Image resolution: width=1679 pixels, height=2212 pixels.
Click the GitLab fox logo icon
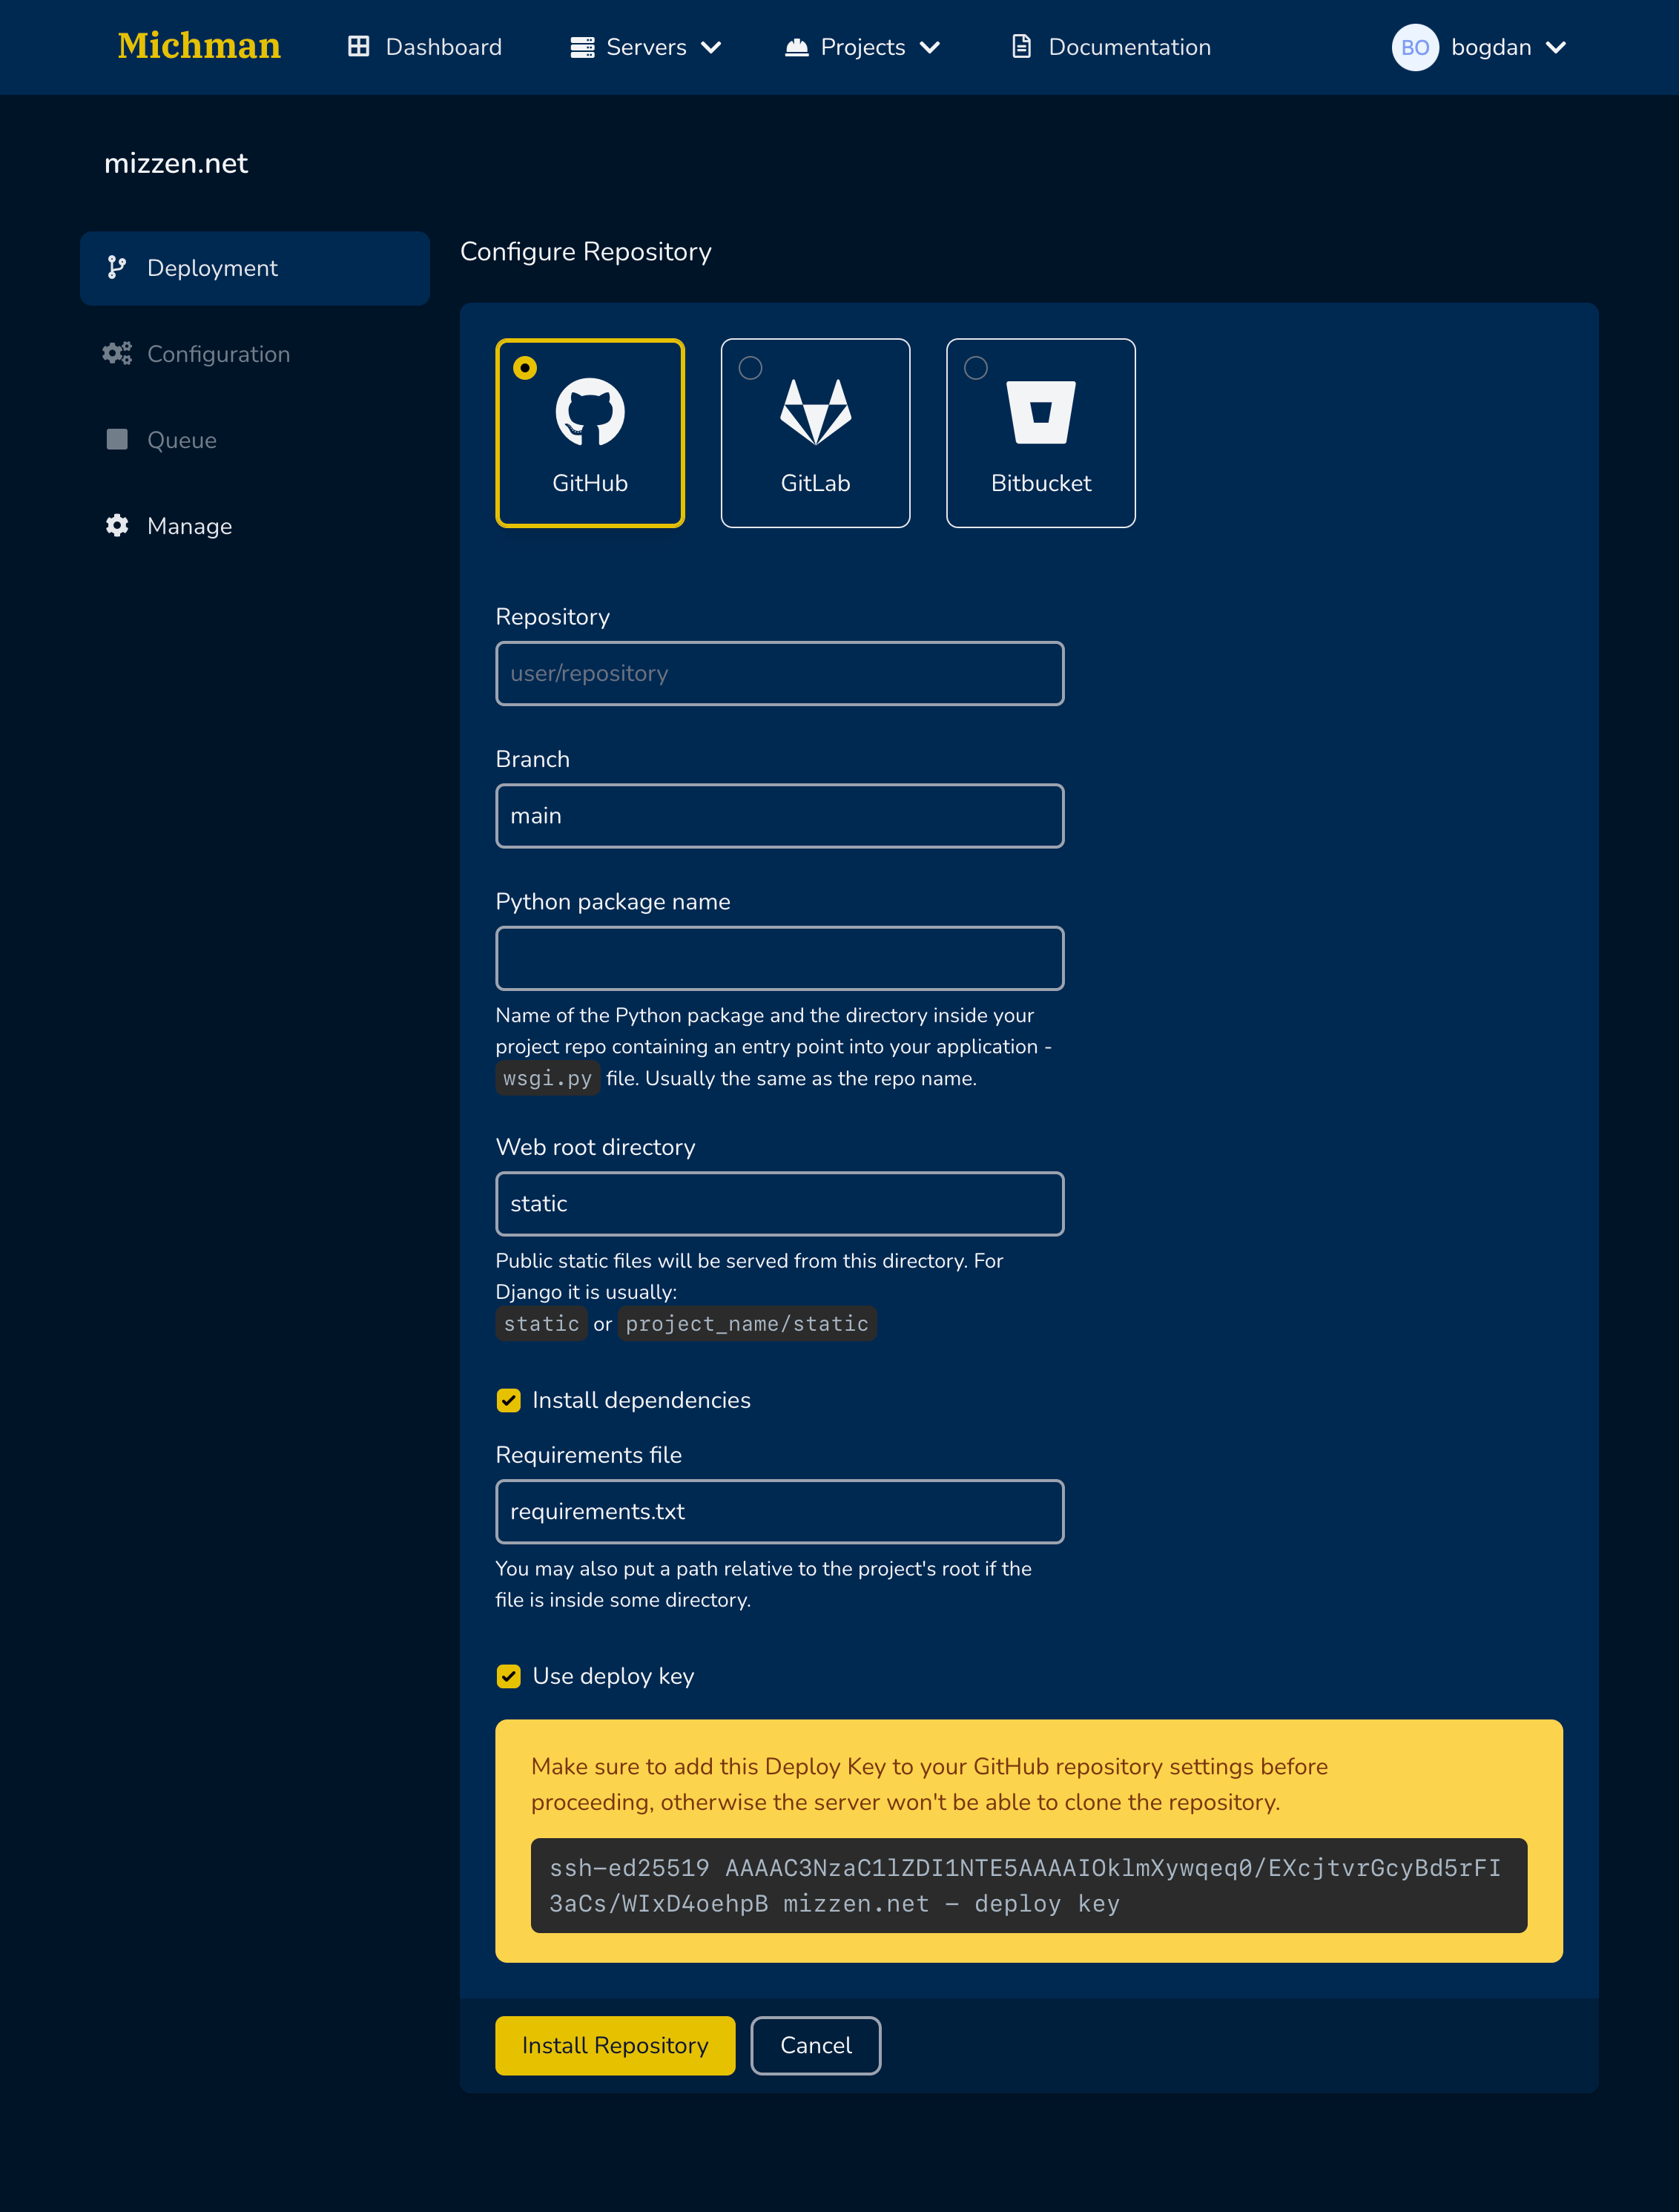815,411
